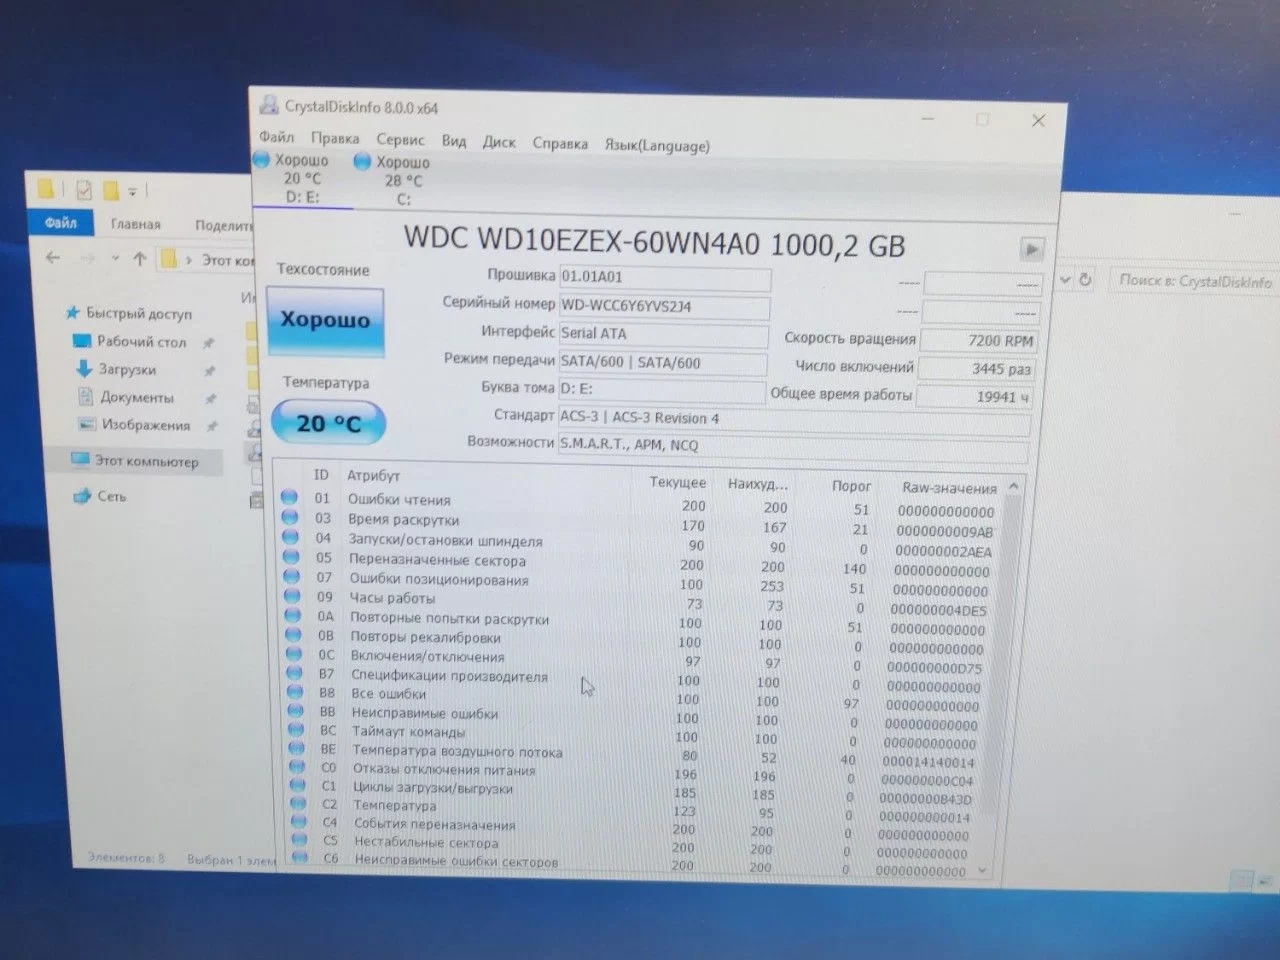Image resolution: width=1280 pixels, height=960 pixels.
Task: Click status icon for Температура воздушного потока row
Action: click(x=296, y=748)
